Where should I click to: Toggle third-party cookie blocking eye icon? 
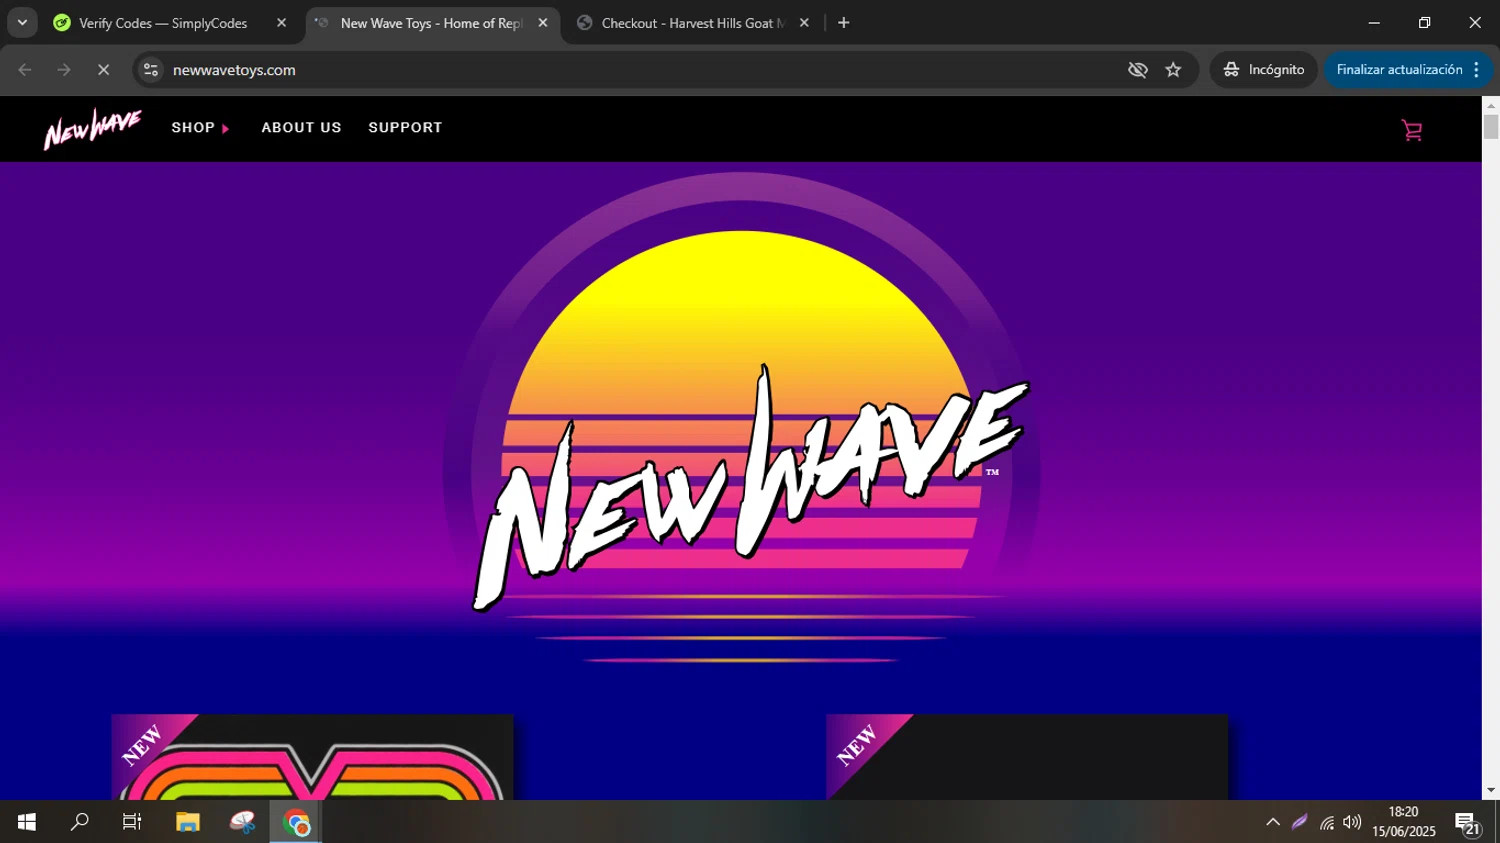tap(1137, 70)
